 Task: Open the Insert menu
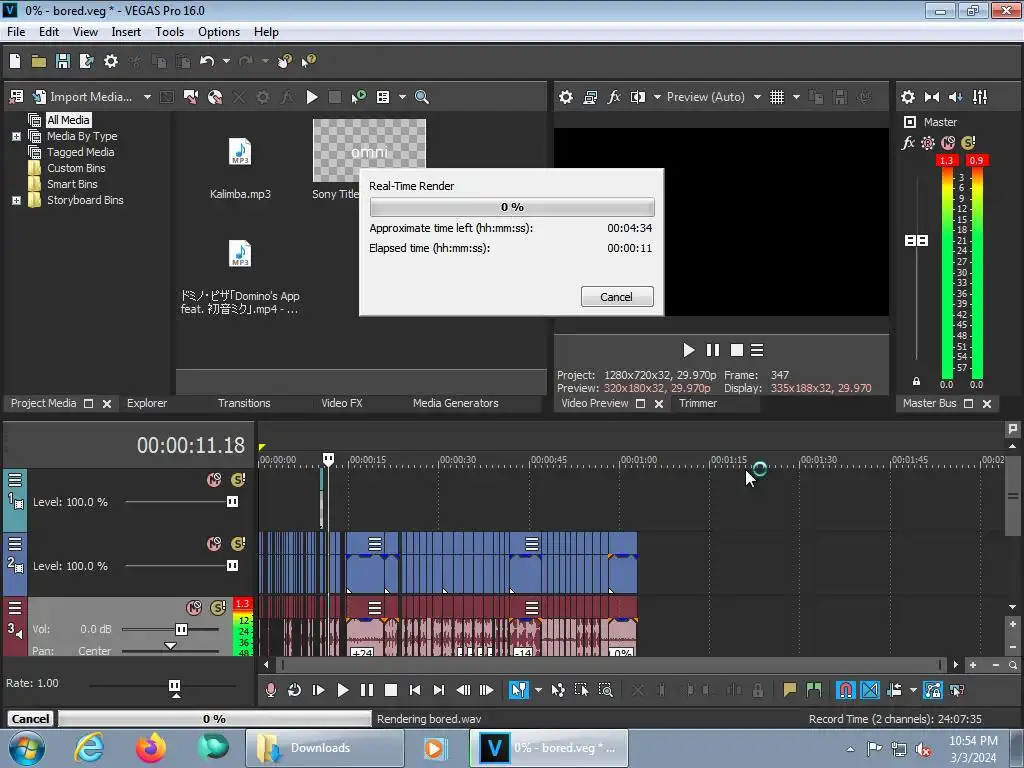coord(126,32)
